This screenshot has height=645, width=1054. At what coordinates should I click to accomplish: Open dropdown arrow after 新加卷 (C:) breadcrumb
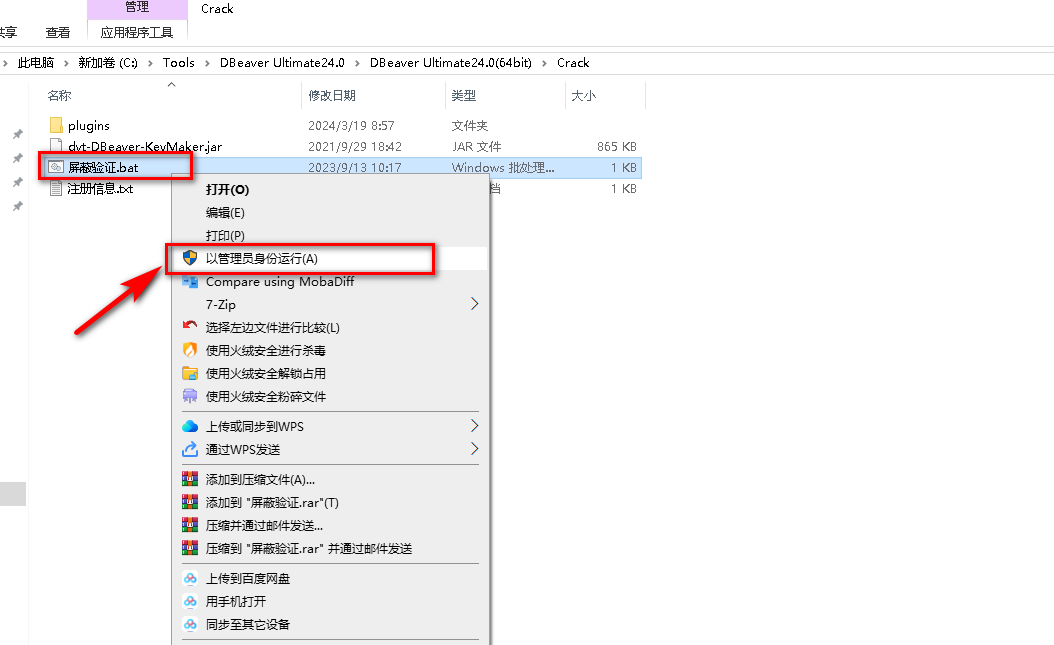pos(150,63)
